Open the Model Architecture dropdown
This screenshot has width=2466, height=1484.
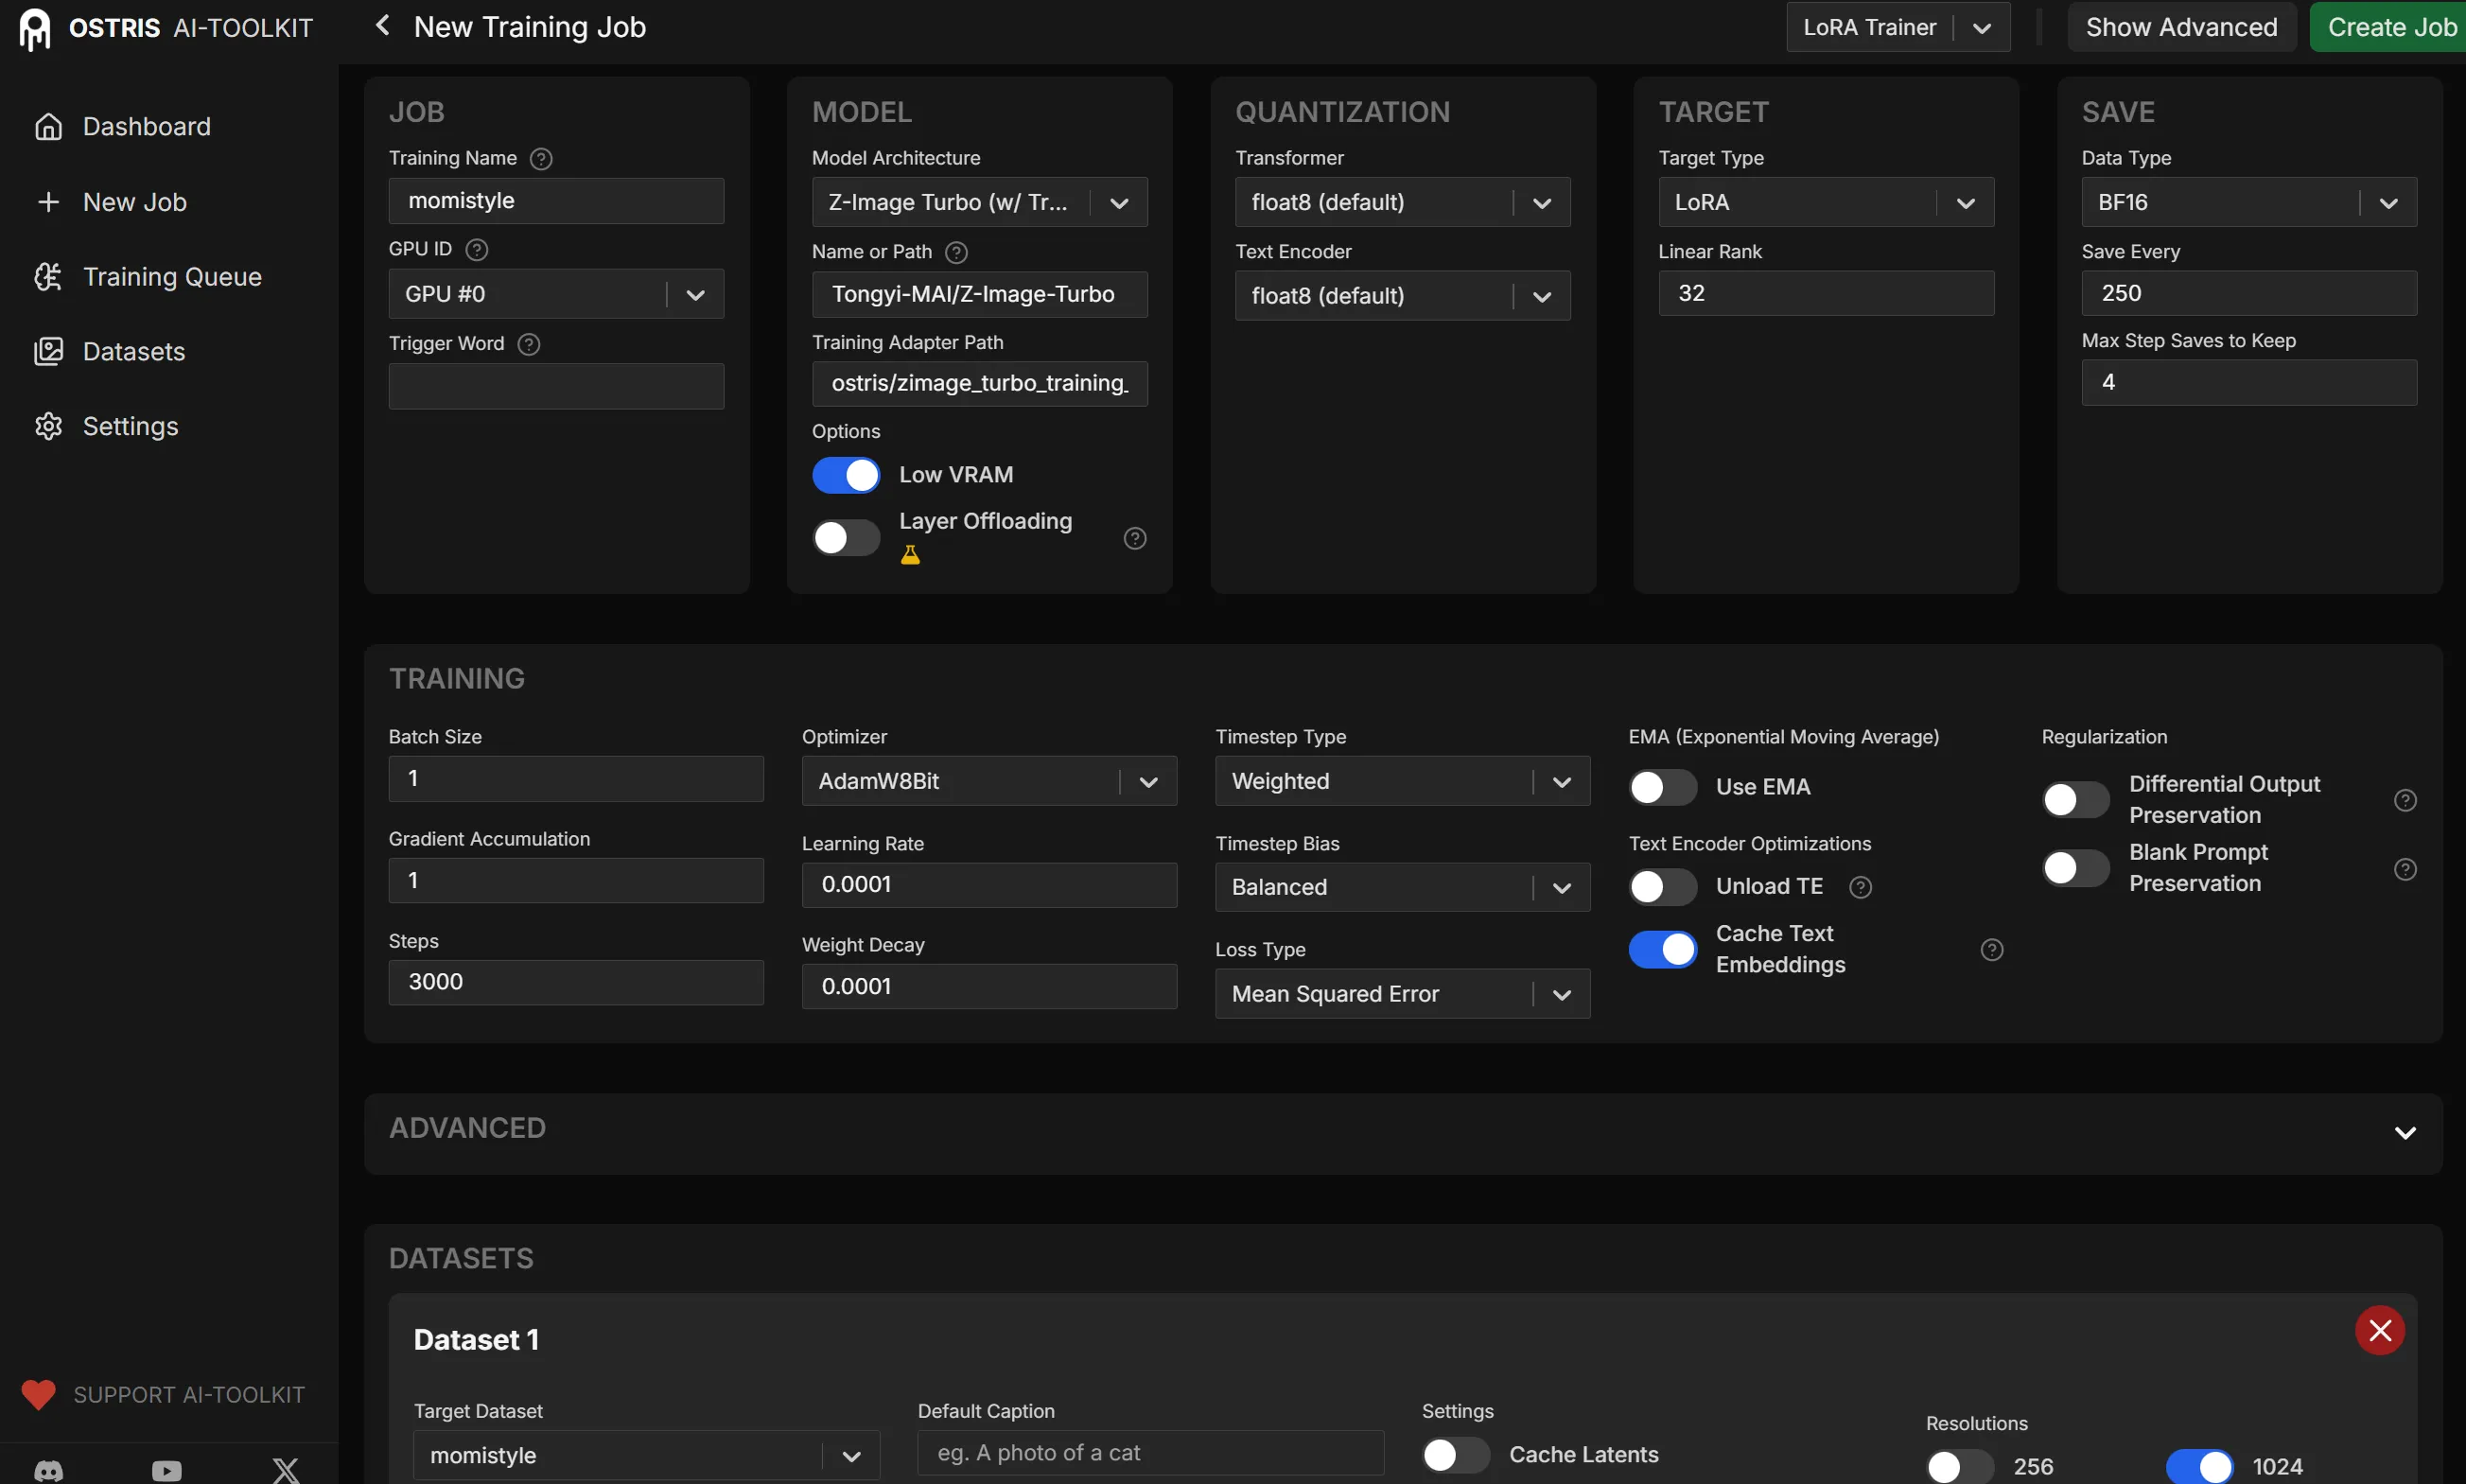pos(978,203)
